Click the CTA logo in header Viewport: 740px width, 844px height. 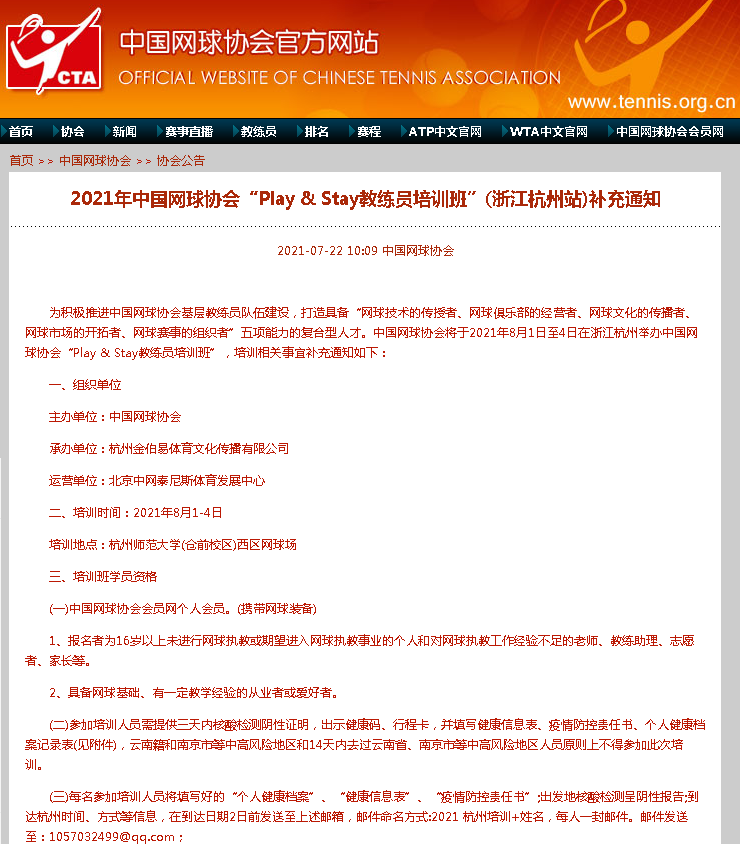tap(54, 51)
